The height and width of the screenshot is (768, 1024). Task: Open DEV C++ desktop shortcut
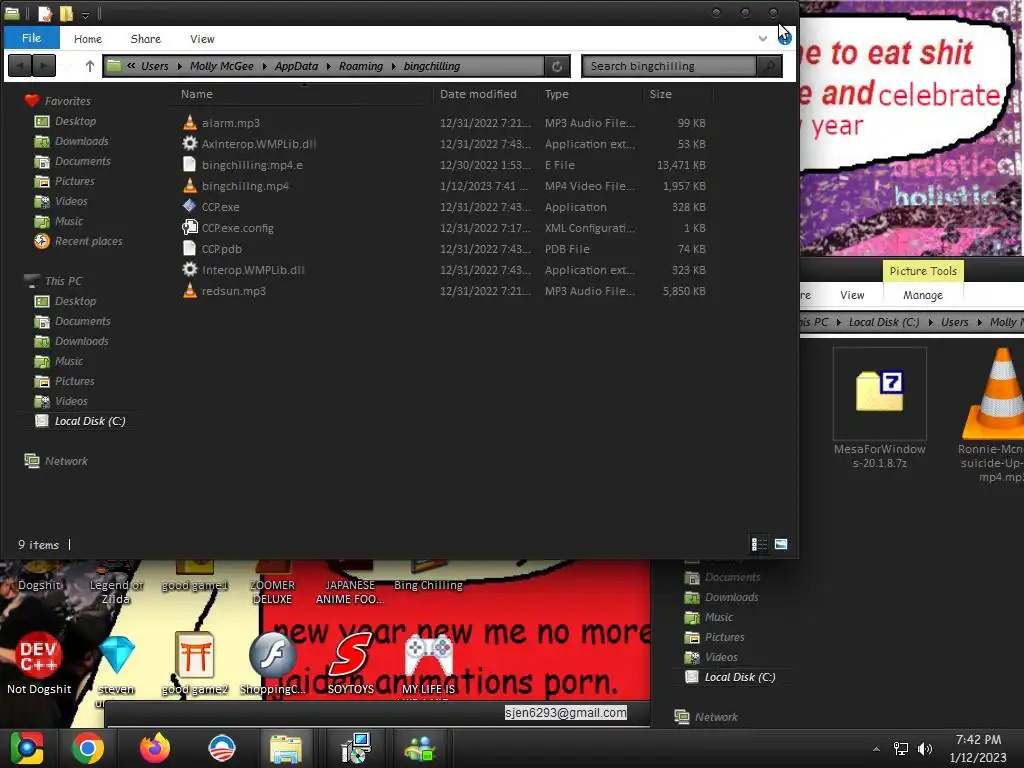tap(39, 663)
